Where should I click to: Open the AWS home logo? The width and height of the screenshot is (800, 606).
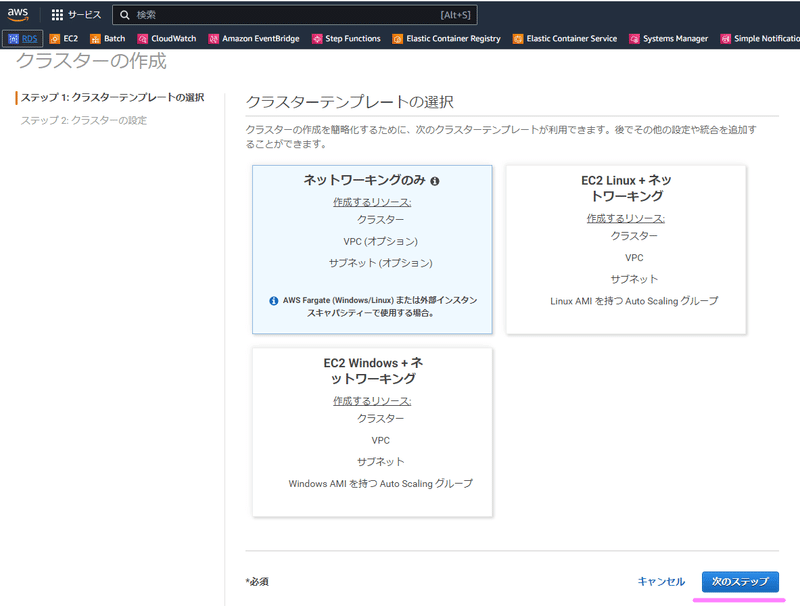point(18,15)
